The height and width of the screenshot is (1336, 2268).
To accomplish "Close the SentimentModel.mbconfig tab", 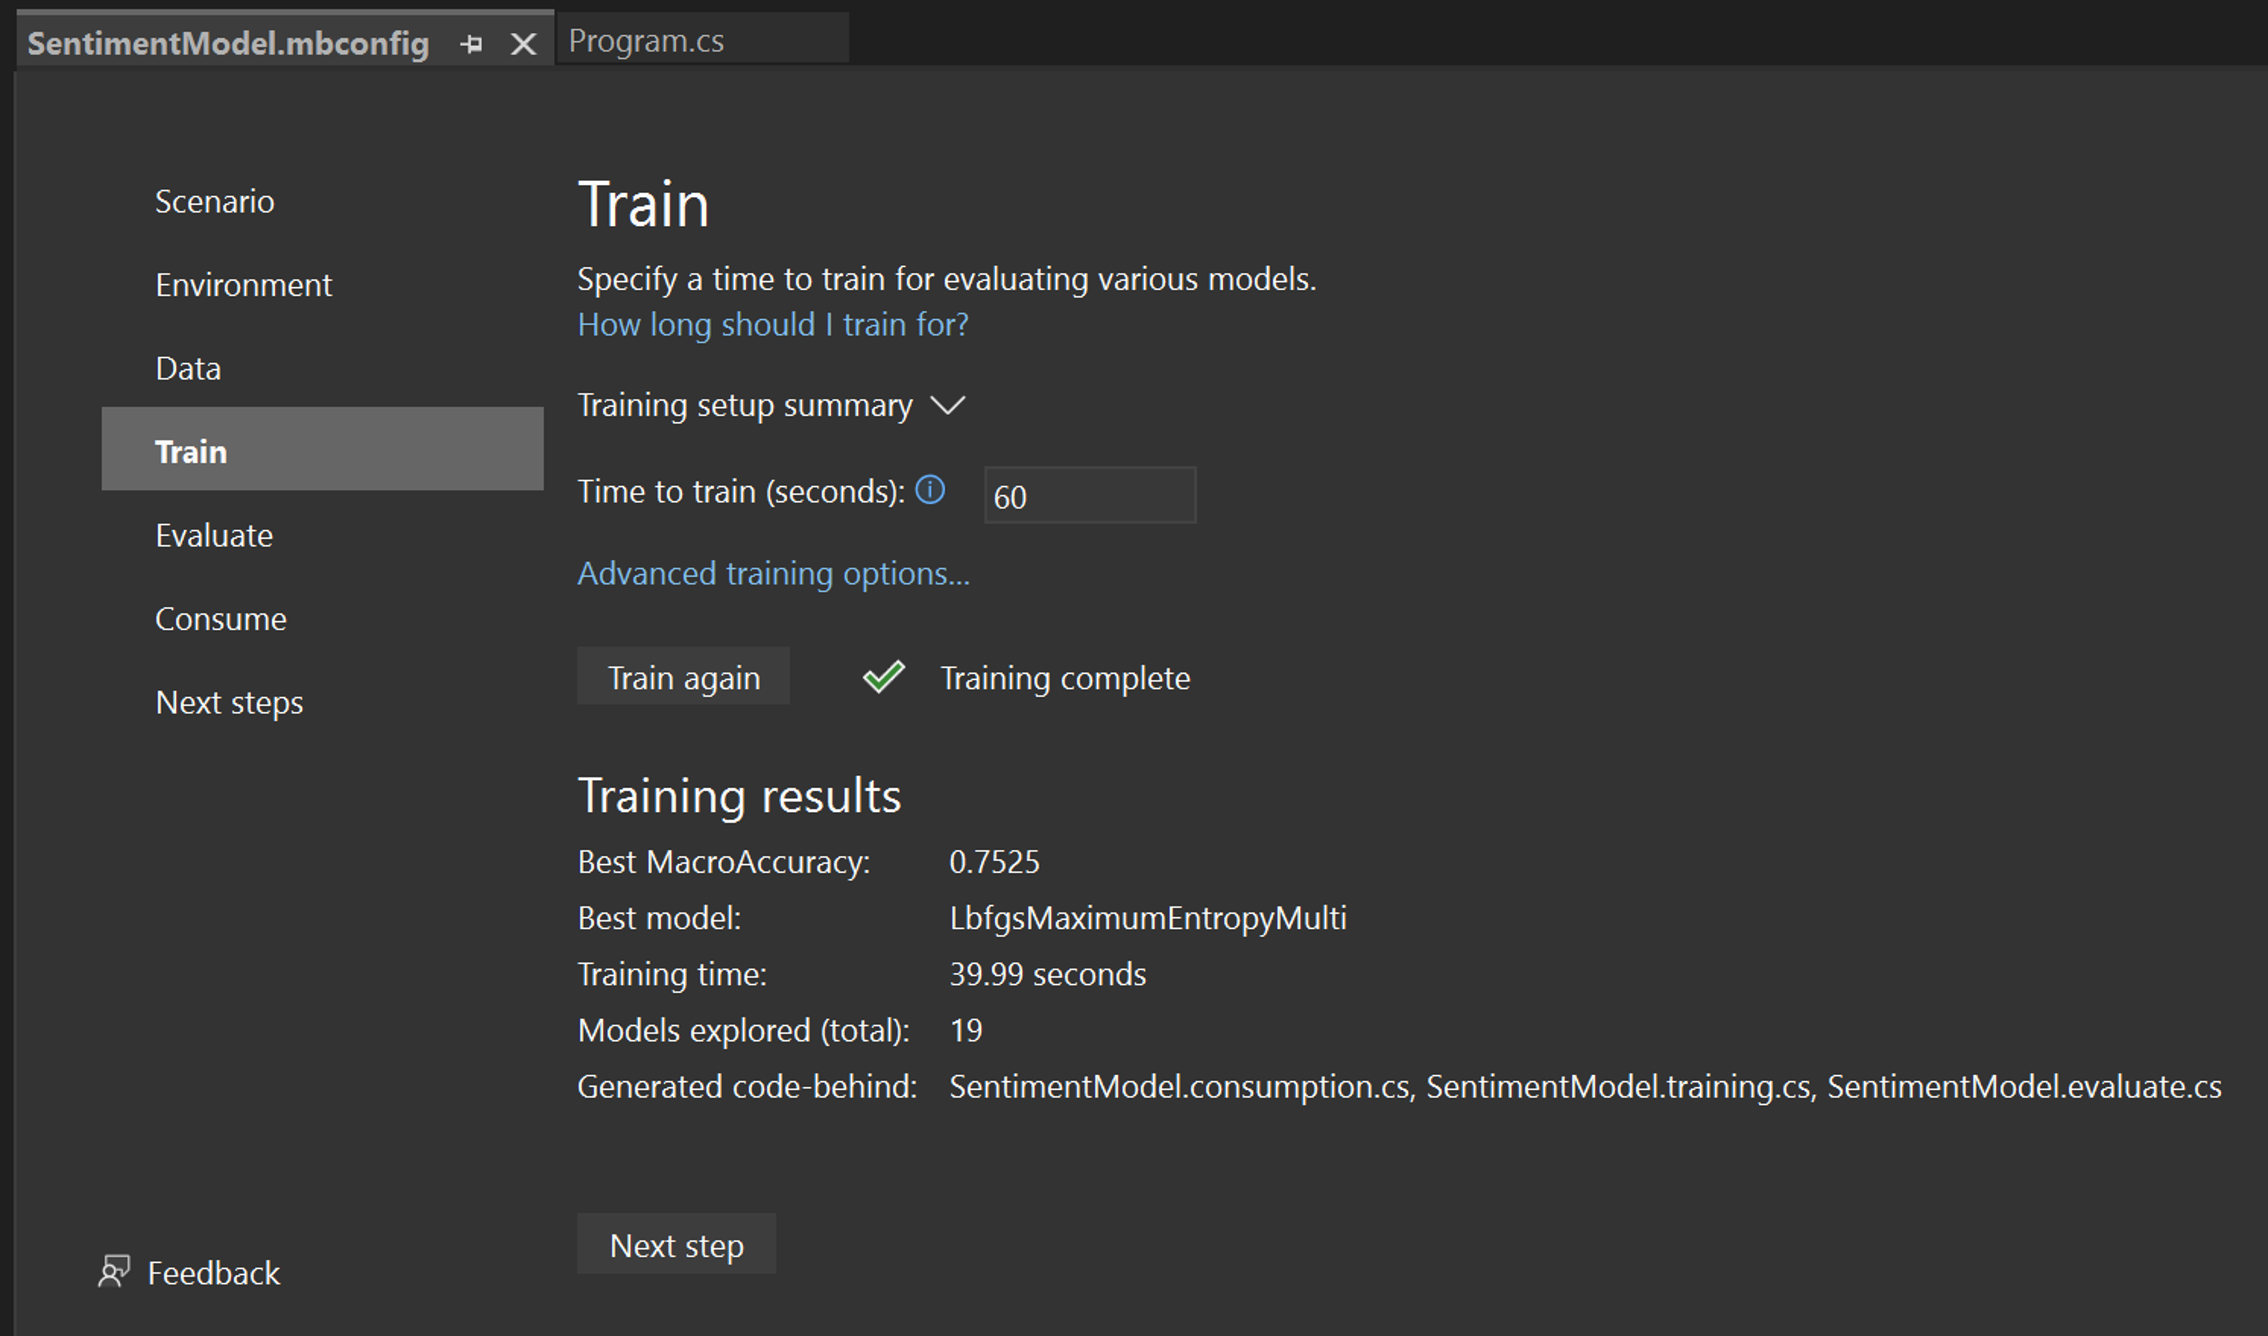I will 523,44.
